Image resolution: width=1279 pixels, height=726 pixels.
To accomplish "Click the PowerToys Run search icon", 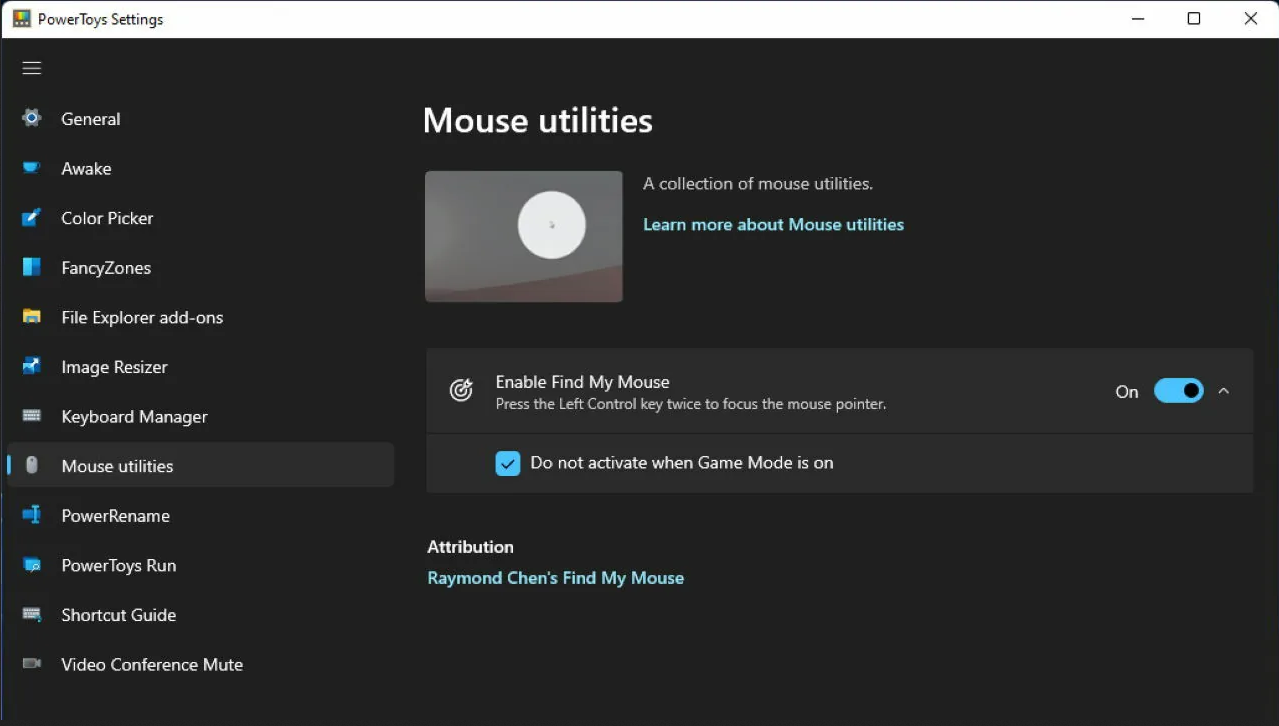I will click(x=32, y=565).
